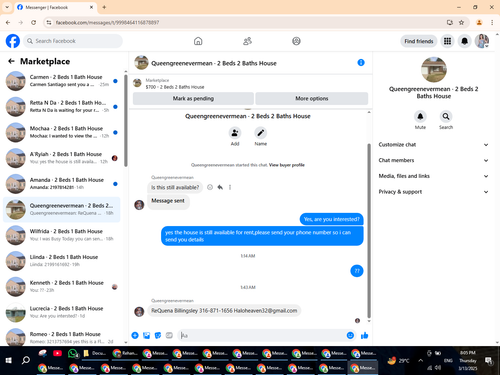
Task: Search in conversation magnifier icon
Action: tap(446, 116)
